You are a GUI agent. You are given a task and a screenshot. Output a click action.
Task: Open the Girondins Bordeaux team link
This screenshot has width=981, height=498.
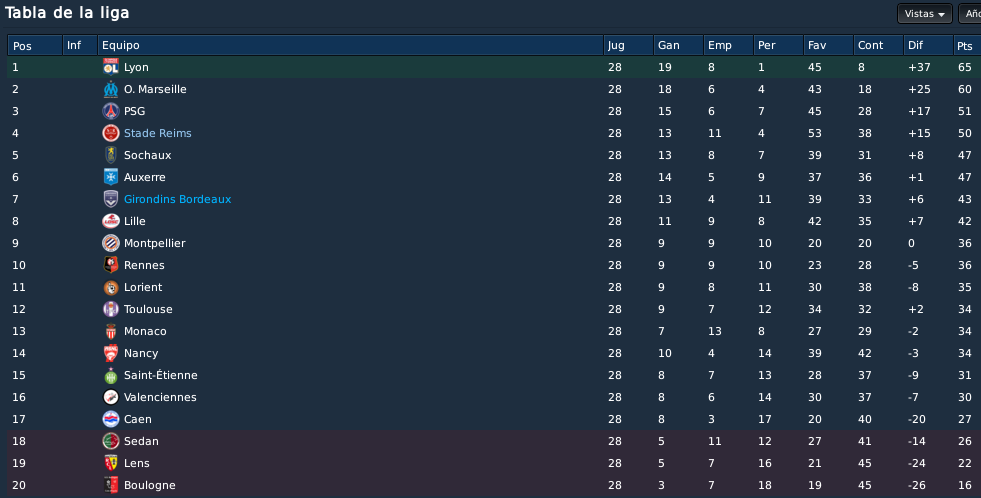pos(178,199)
